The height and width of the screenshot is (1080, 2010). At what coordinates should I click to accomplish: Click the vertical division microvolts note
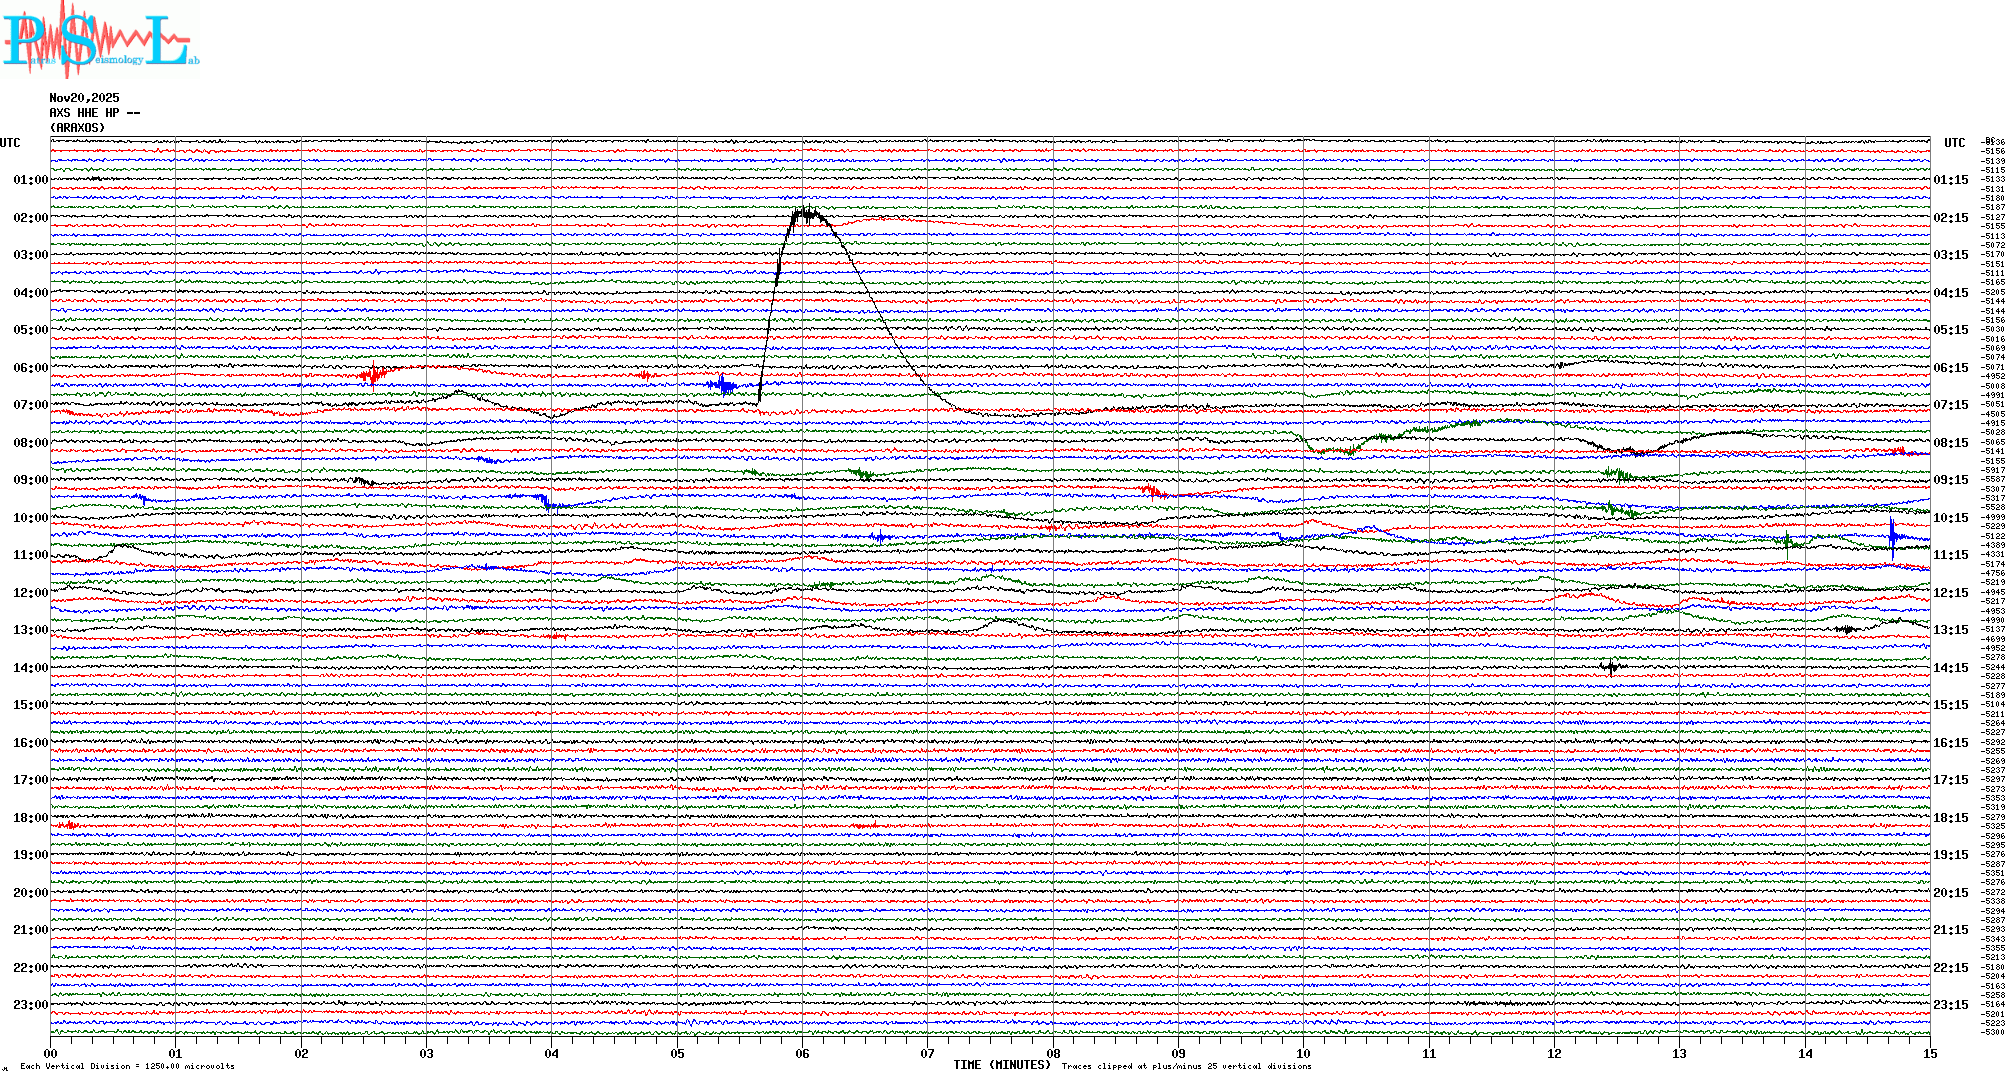point(127,1066)
